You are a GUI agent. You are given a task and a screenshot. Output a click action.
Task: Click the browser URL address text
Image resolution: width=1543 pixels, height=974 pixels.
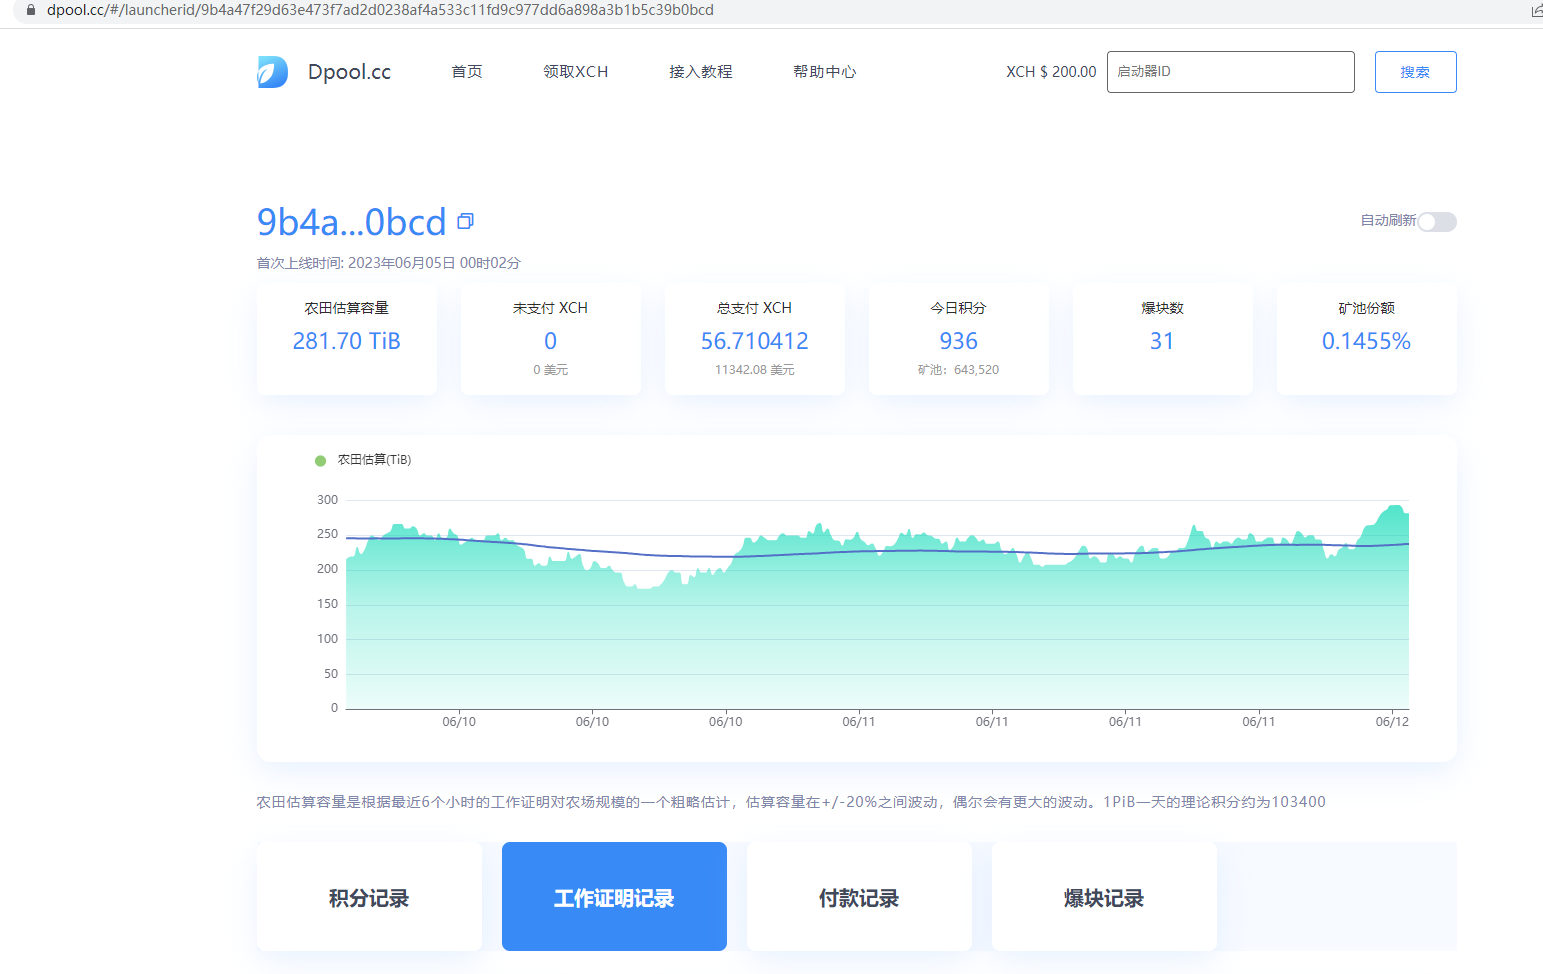380,10
